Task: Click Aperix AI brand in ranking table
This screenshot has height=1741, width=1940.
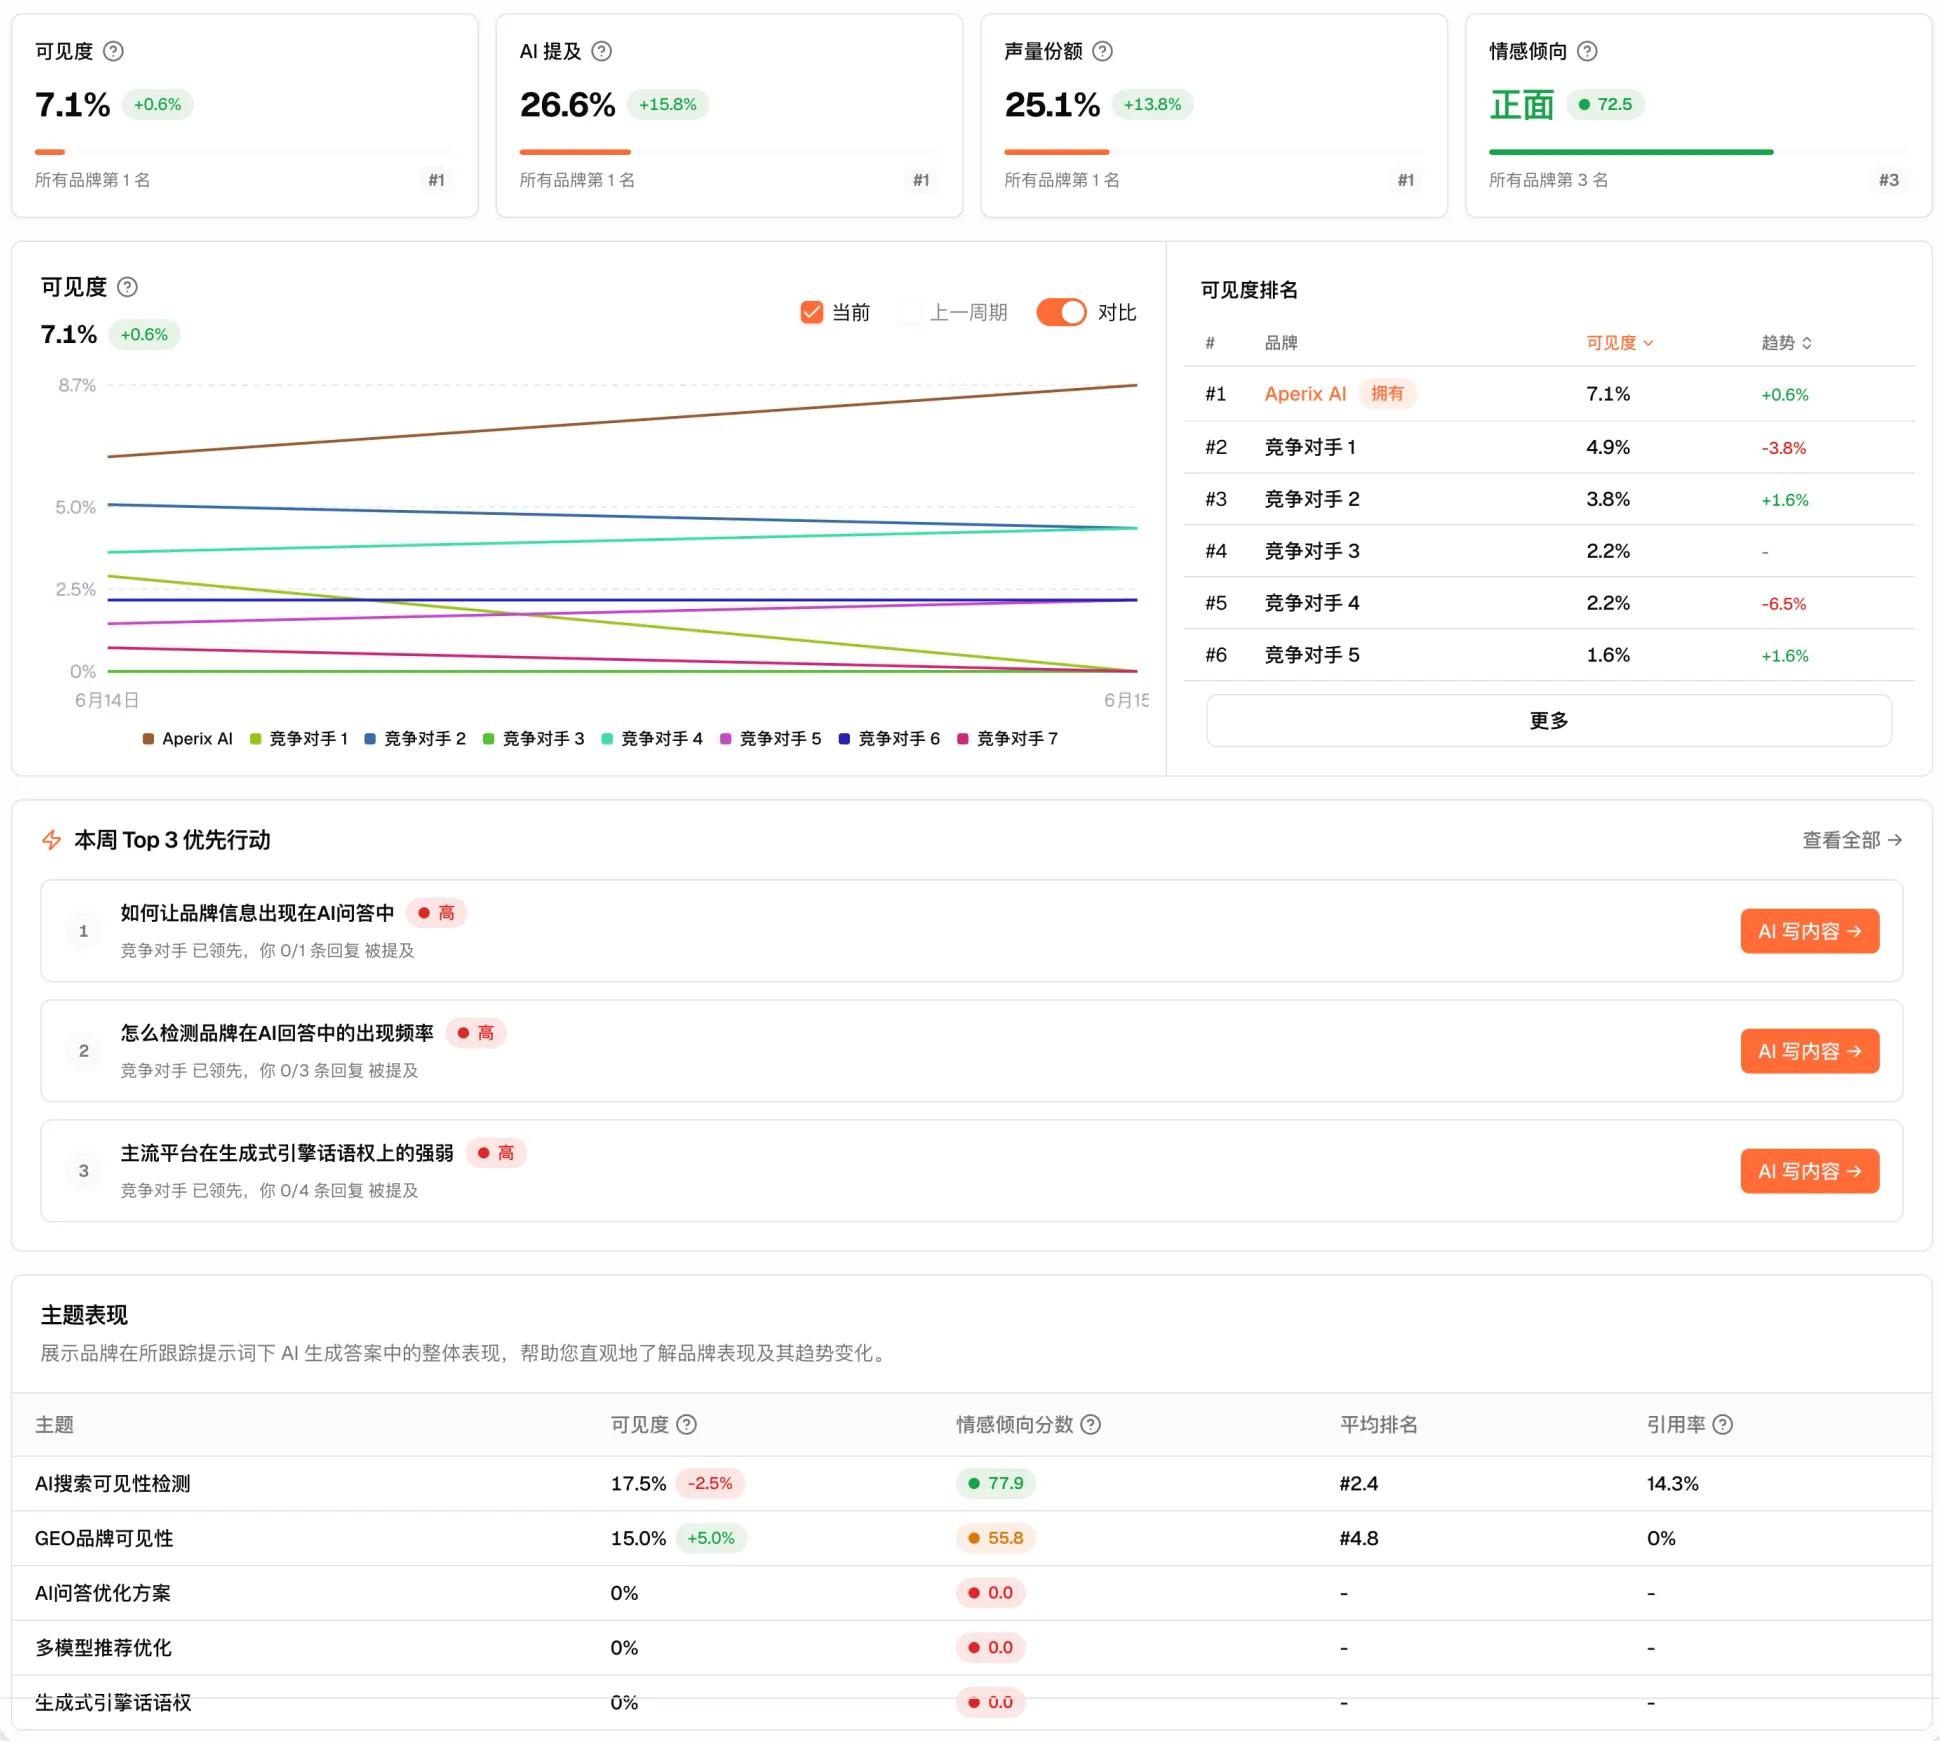Action: click(x=1305, y=394)
